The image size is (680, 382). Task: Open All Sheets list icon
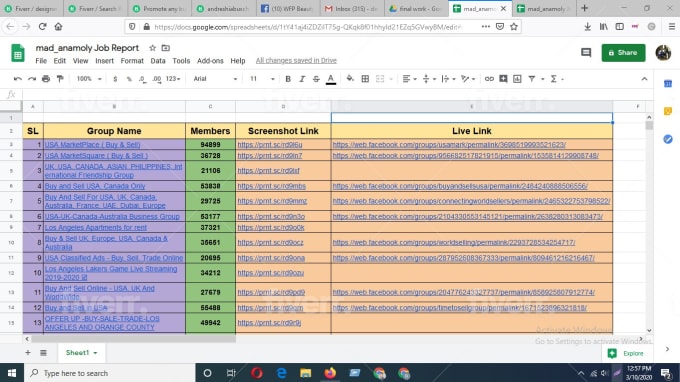pyautogui.click(x=43, y=353)
